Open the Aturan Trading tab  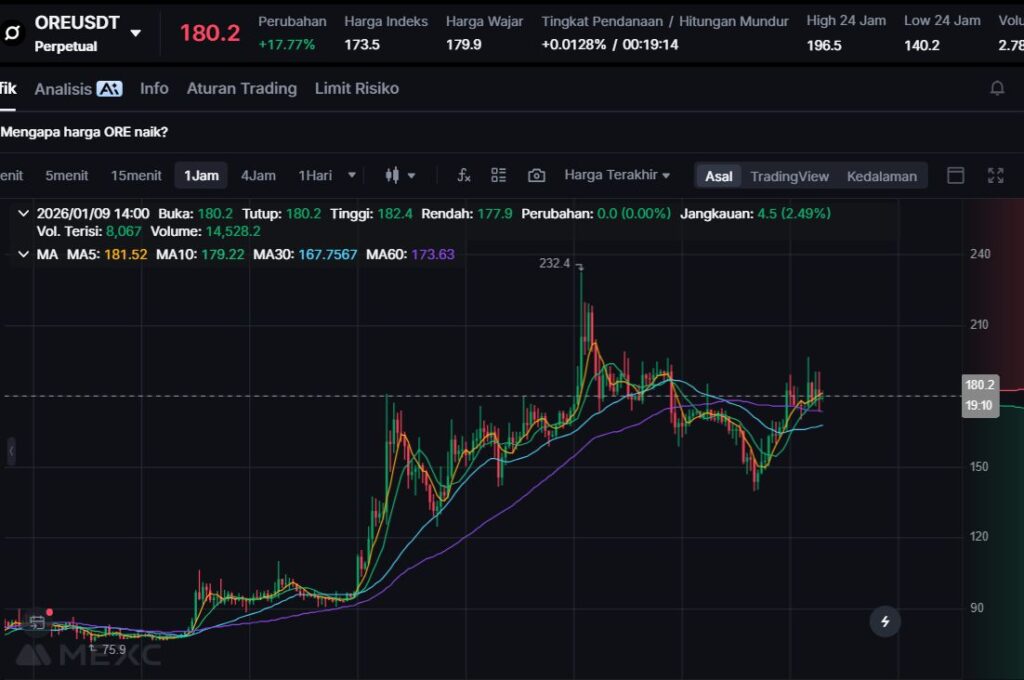coord(241,88)
